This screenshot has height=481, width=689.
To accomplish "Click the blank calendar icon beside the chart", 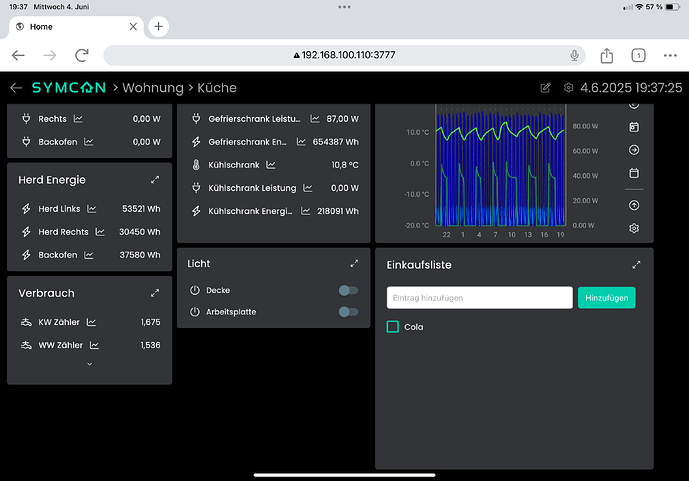I will (634, 173).
